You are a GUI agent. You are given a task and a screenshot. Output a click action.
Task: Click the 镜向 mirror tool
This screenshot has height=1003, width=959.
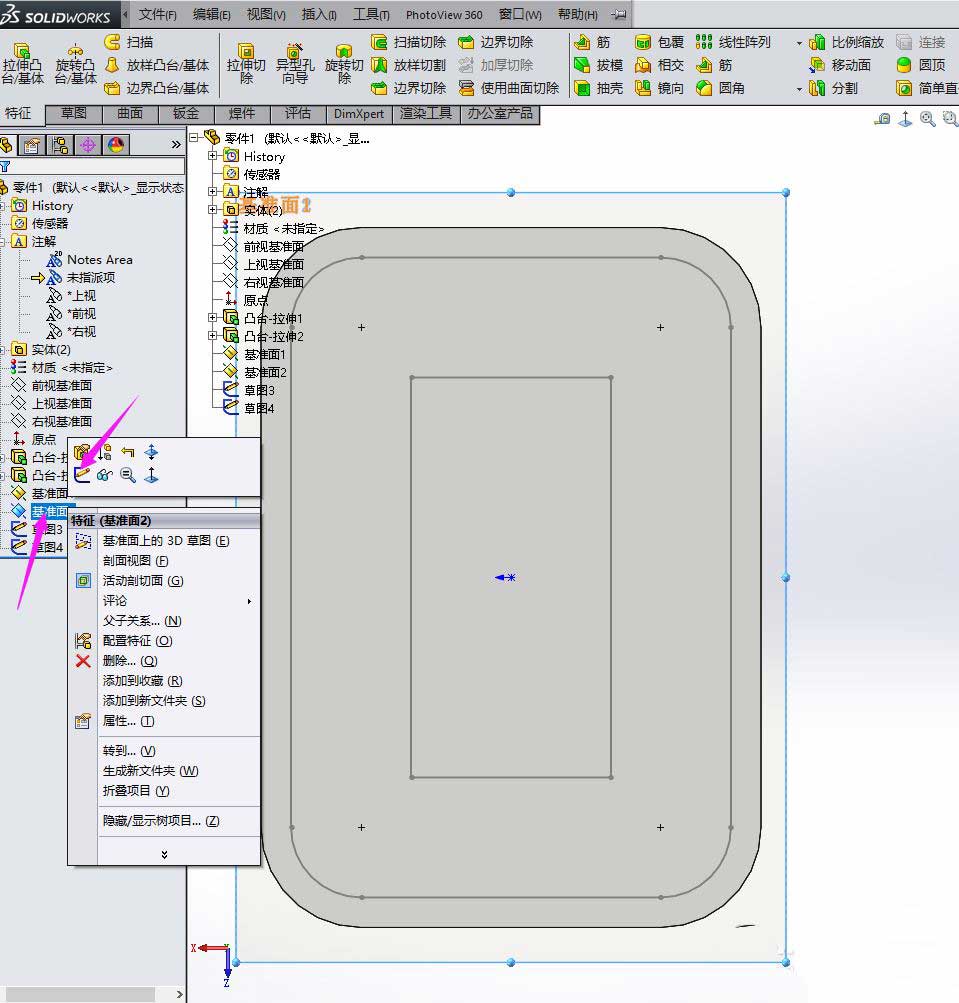(660, 88)
